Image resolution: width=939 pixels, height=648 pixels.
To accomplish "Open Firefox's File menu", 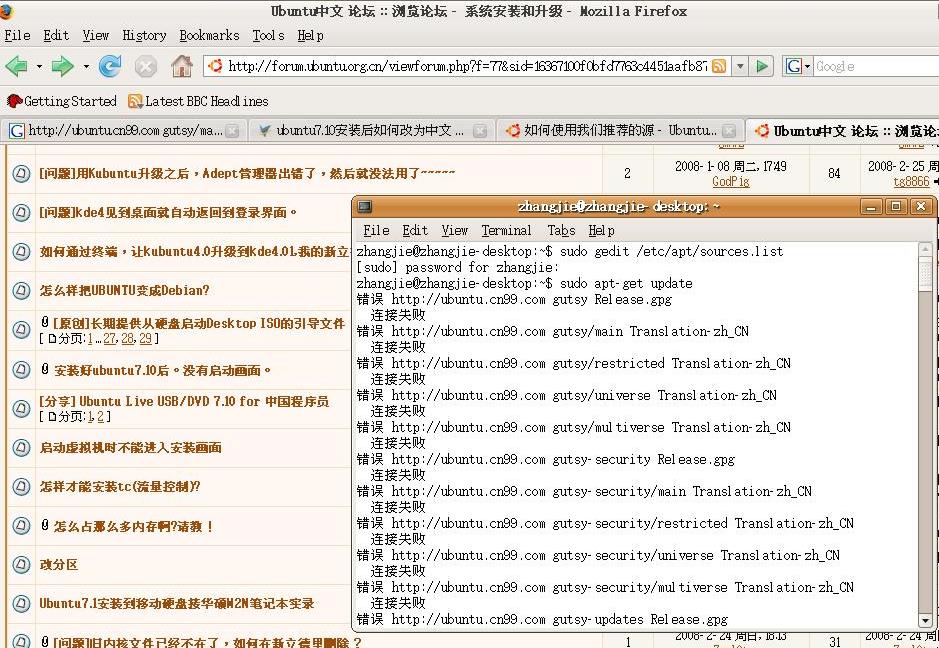I will pyautogui.click(x=17, y=36).
